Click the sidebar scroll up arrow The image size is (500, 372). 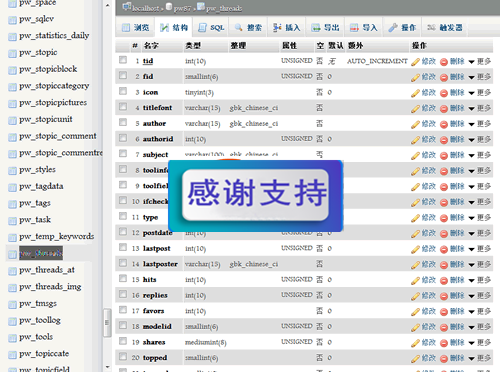pos(107,5)
